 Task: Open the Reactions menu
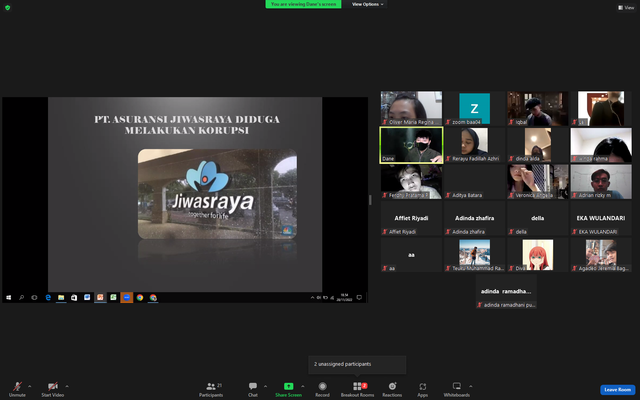click(x=392, y=389)
